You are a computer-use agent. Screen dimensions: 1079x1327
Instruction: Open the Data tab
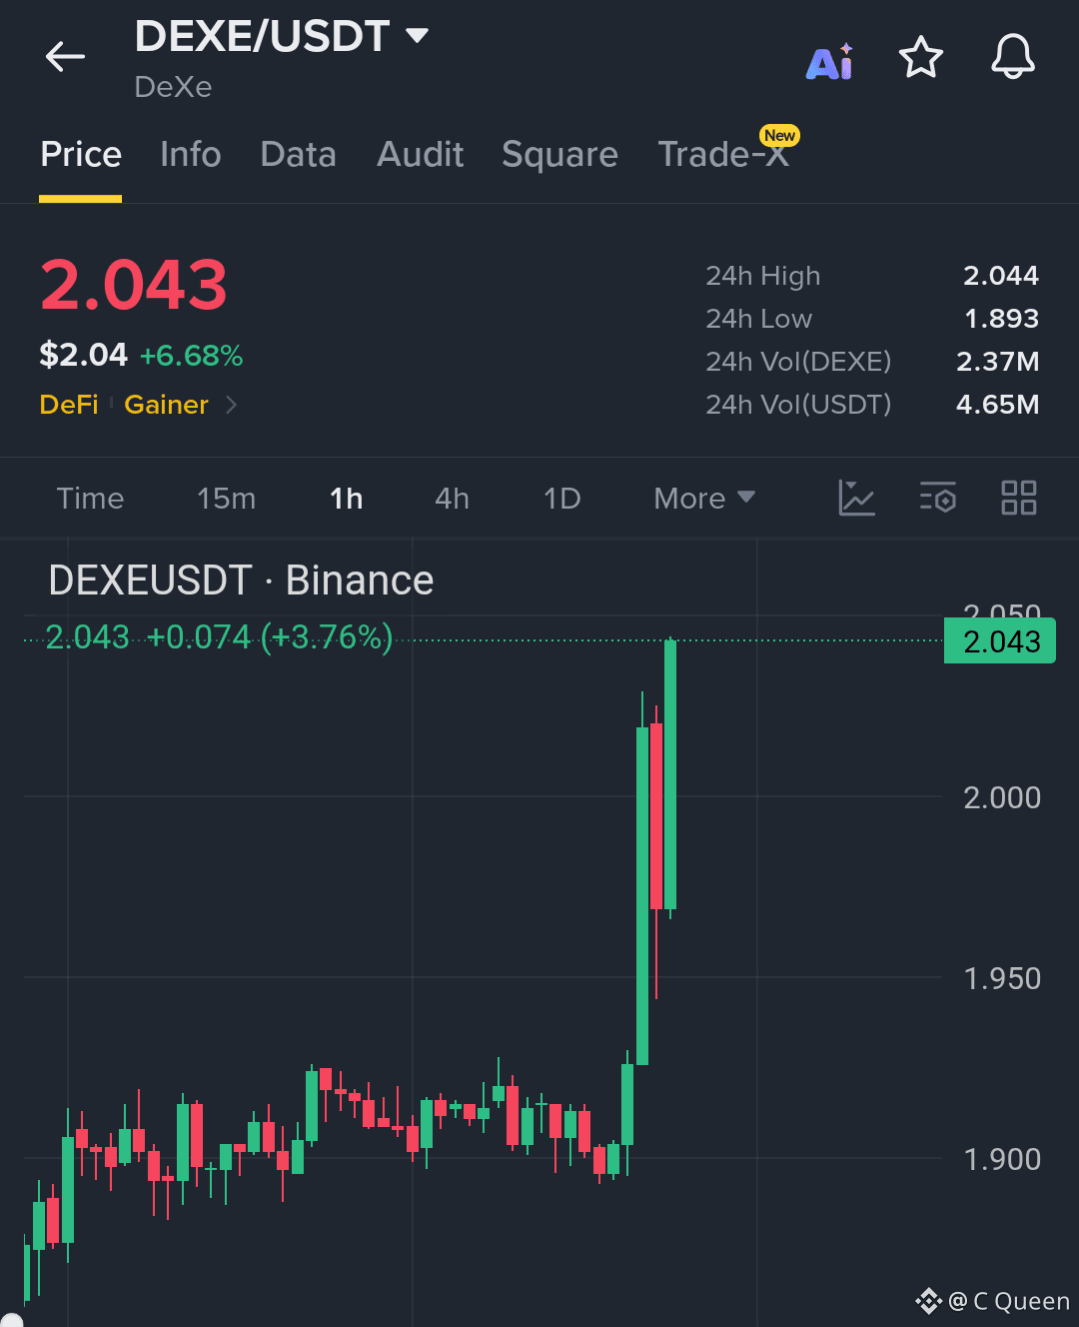point(298,154)
